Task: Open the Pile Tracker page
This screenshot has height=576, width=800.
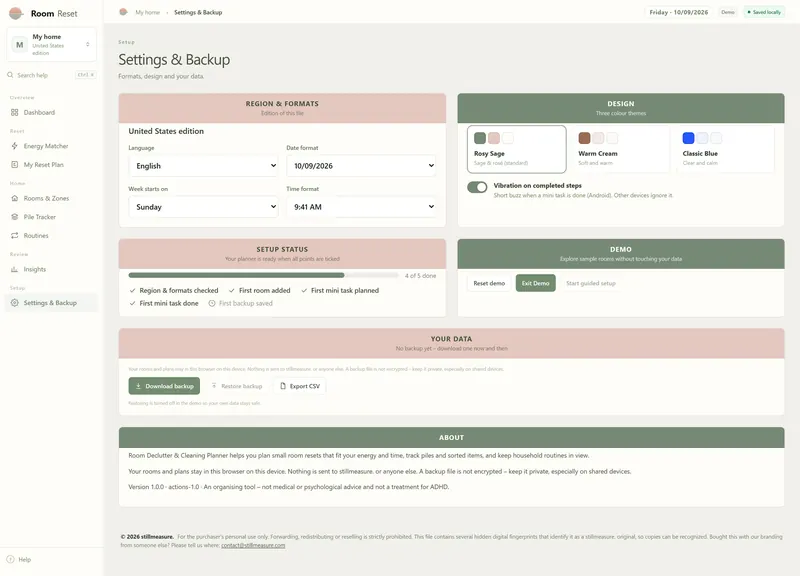Action: [51, 217]
